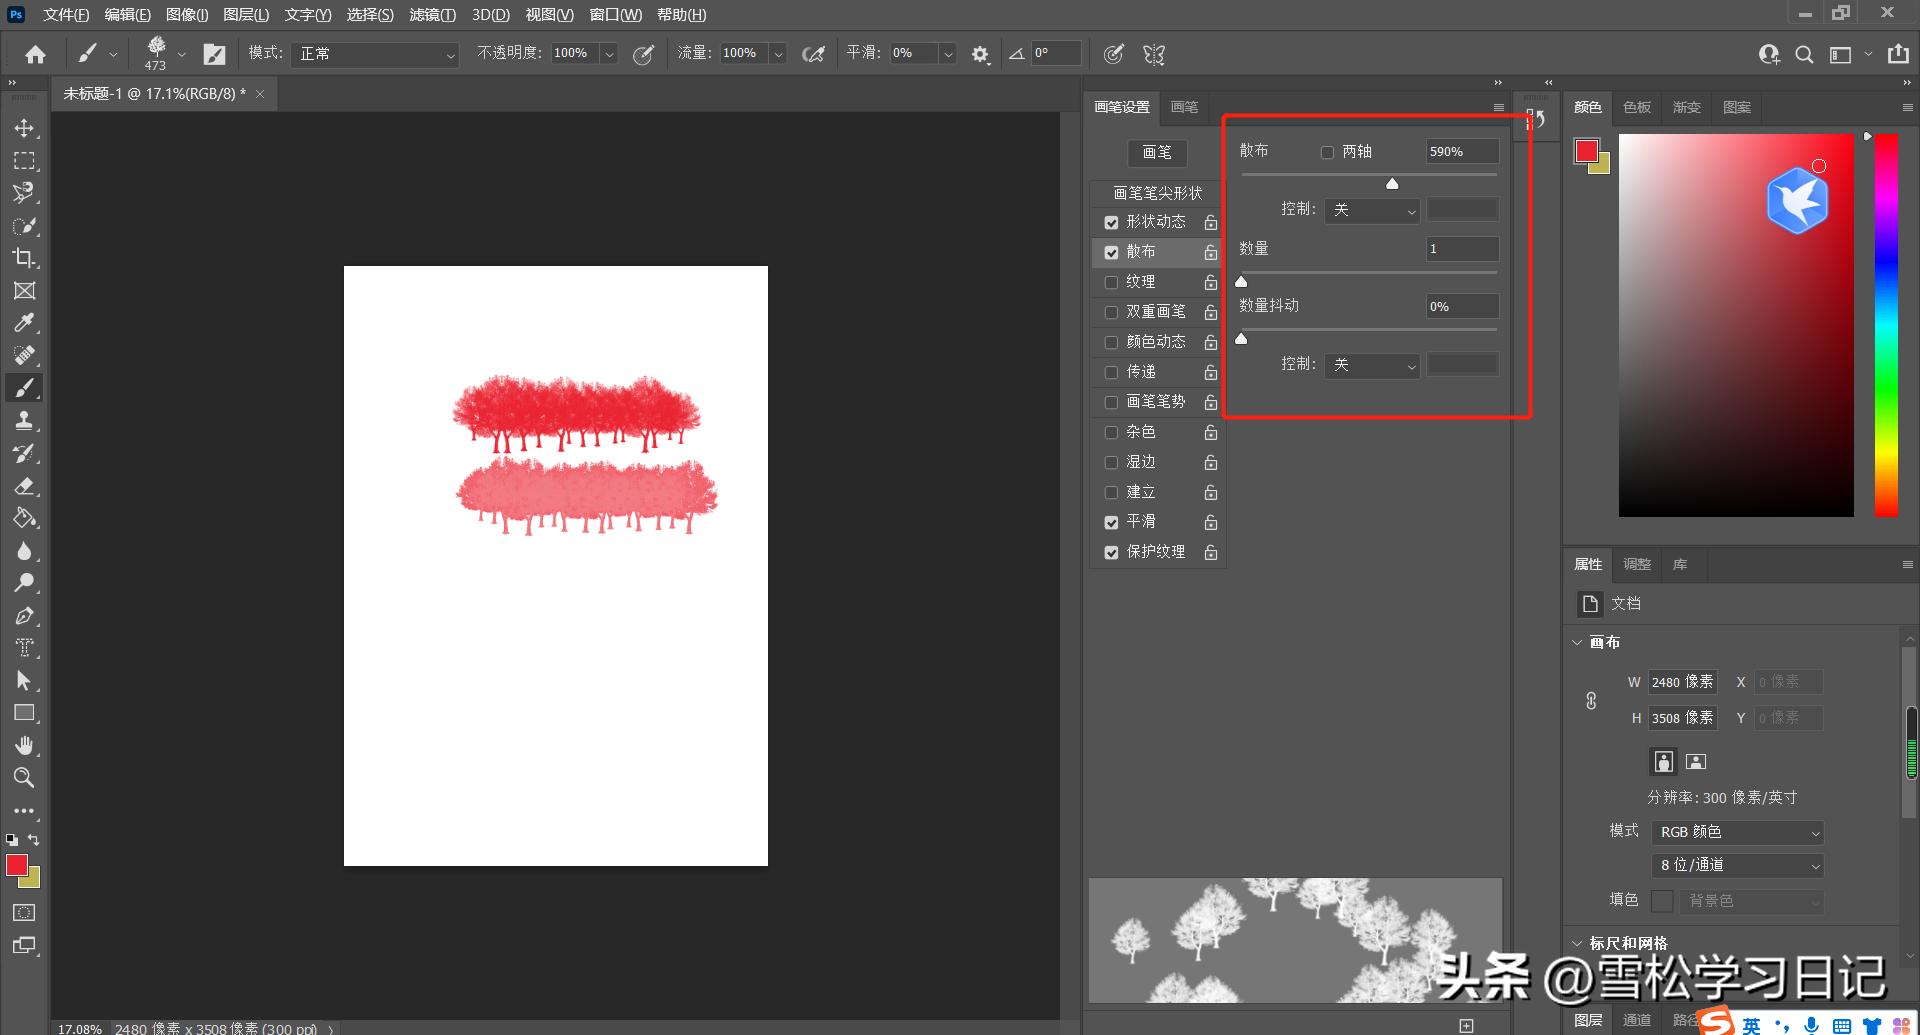Uncheck the 形状动态 shape dynamics option
The image size is (1920, 1035).
click(x=1111, y=223)
